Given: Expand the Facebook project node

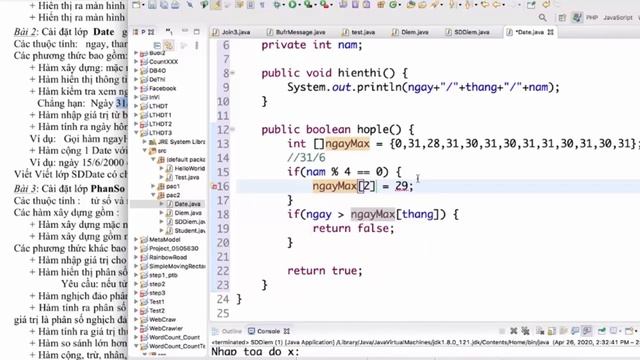Looking at the screenshot, I should point(136,88).
